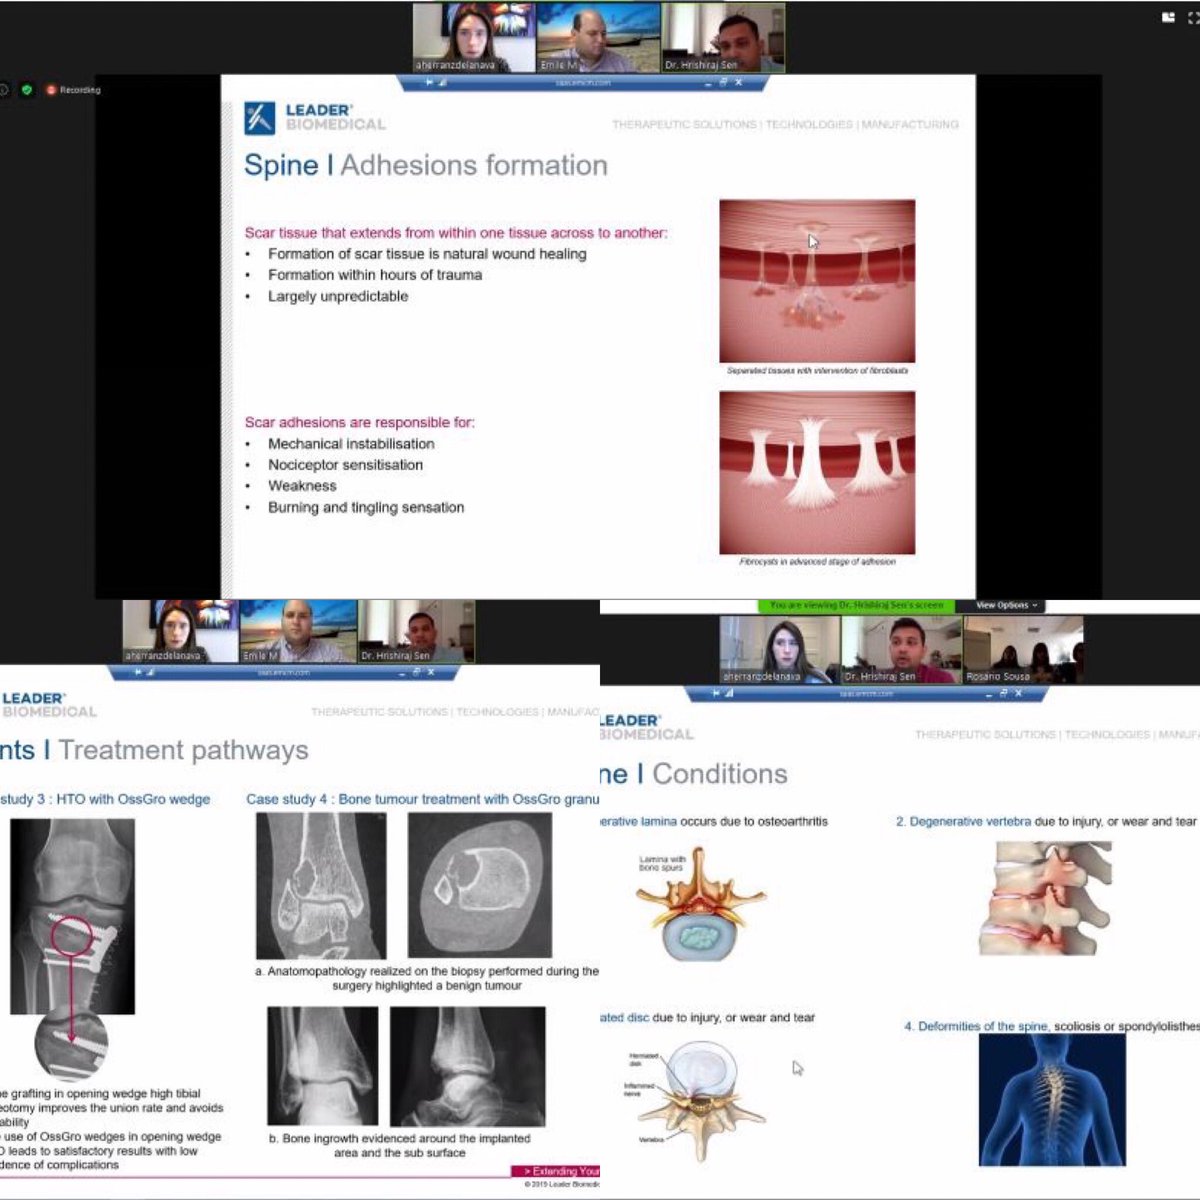Click the green 'You are viewing' screen-share banner
1200x1200 pixels.
[857, 605]
